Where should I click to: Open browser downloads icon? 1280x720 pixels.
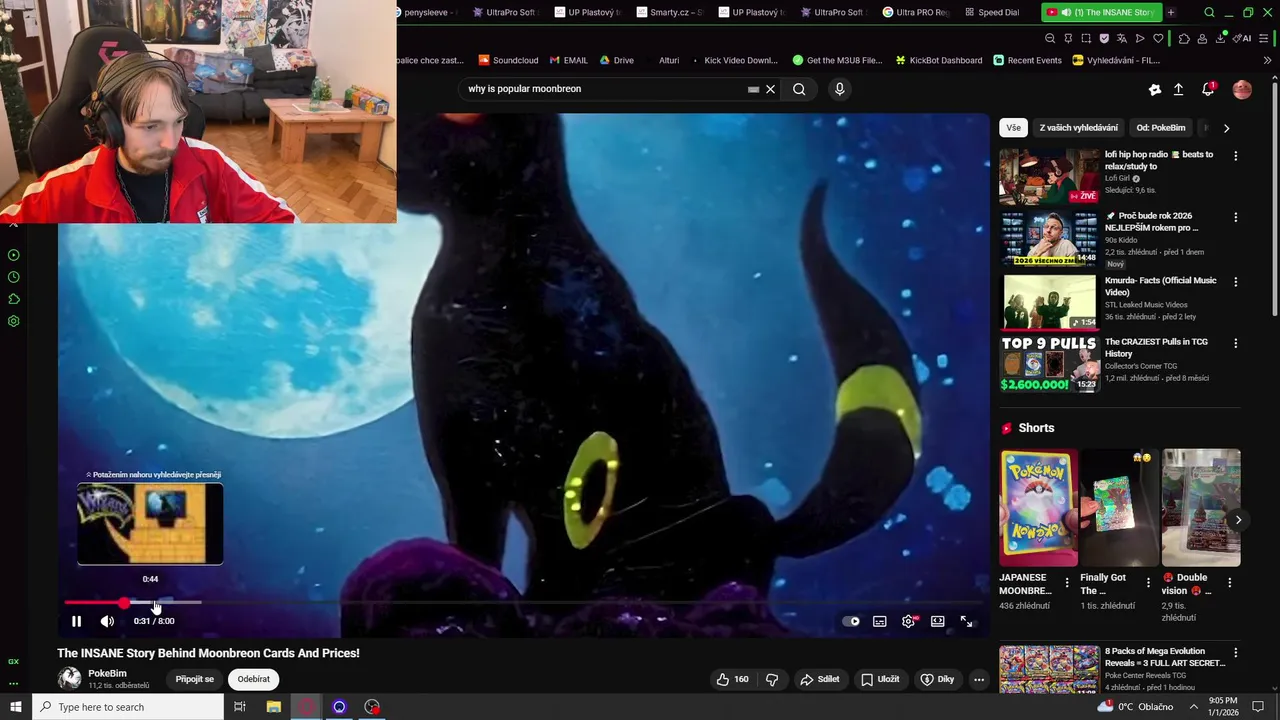(1221, 38)
